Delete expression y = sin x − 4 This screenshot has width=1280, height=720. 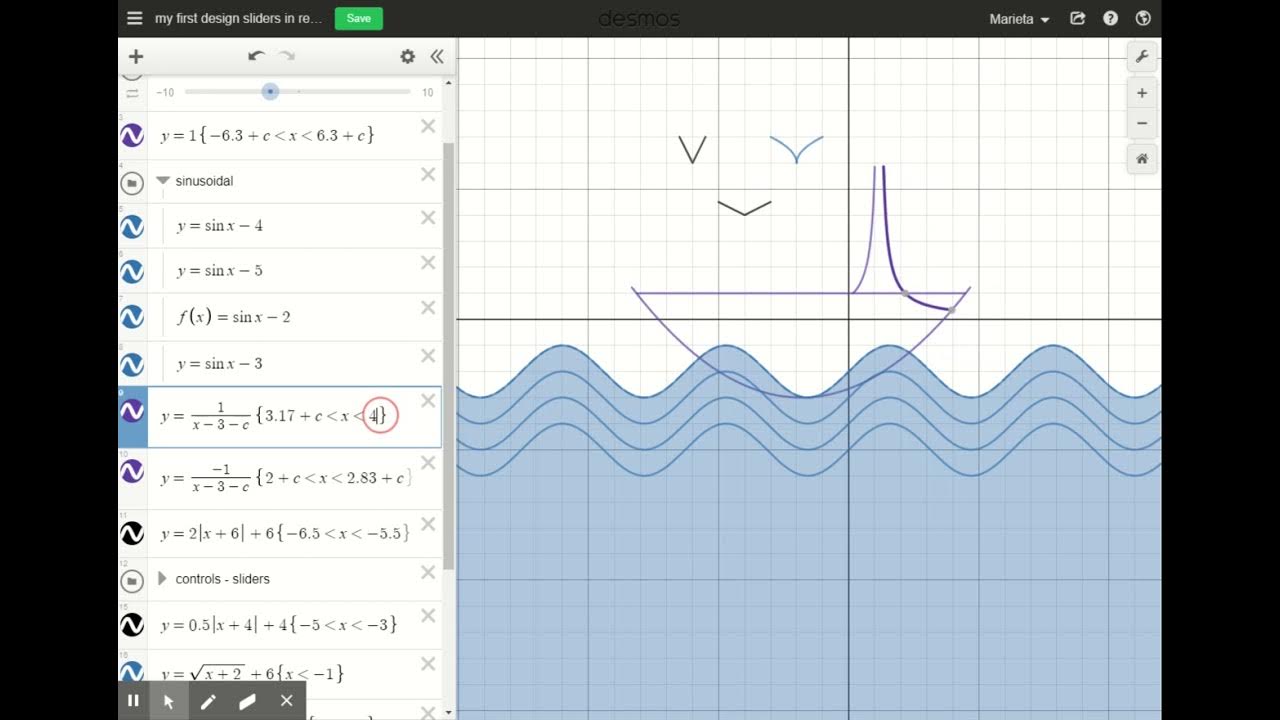tap(428, 218)
